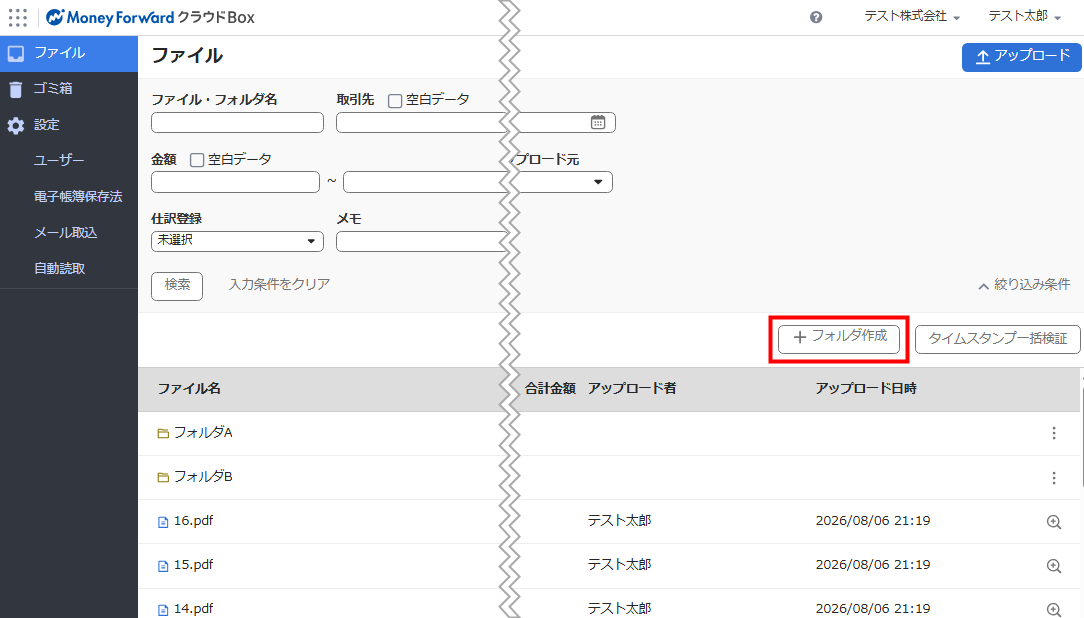Open file 15.pdf
The image size is (1084, 618).
click(194, 565)
